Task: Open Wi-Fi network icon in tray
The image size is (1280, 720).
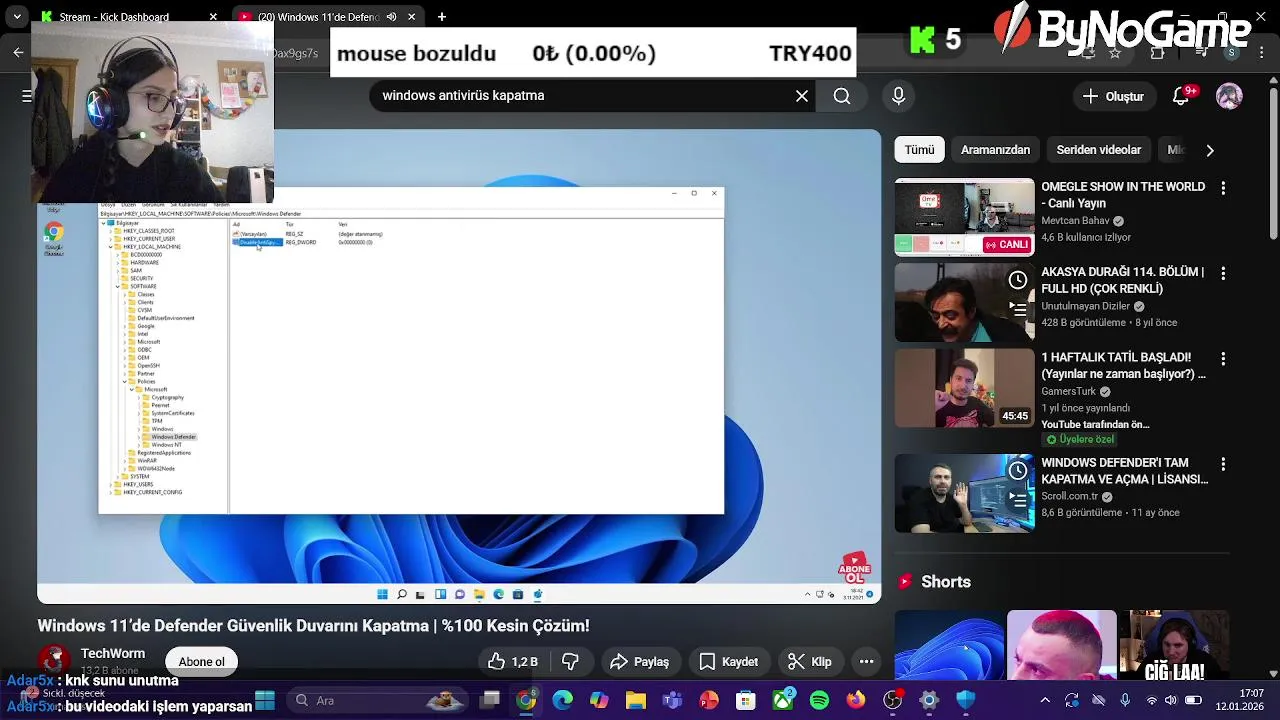Action: (1151, 700)
